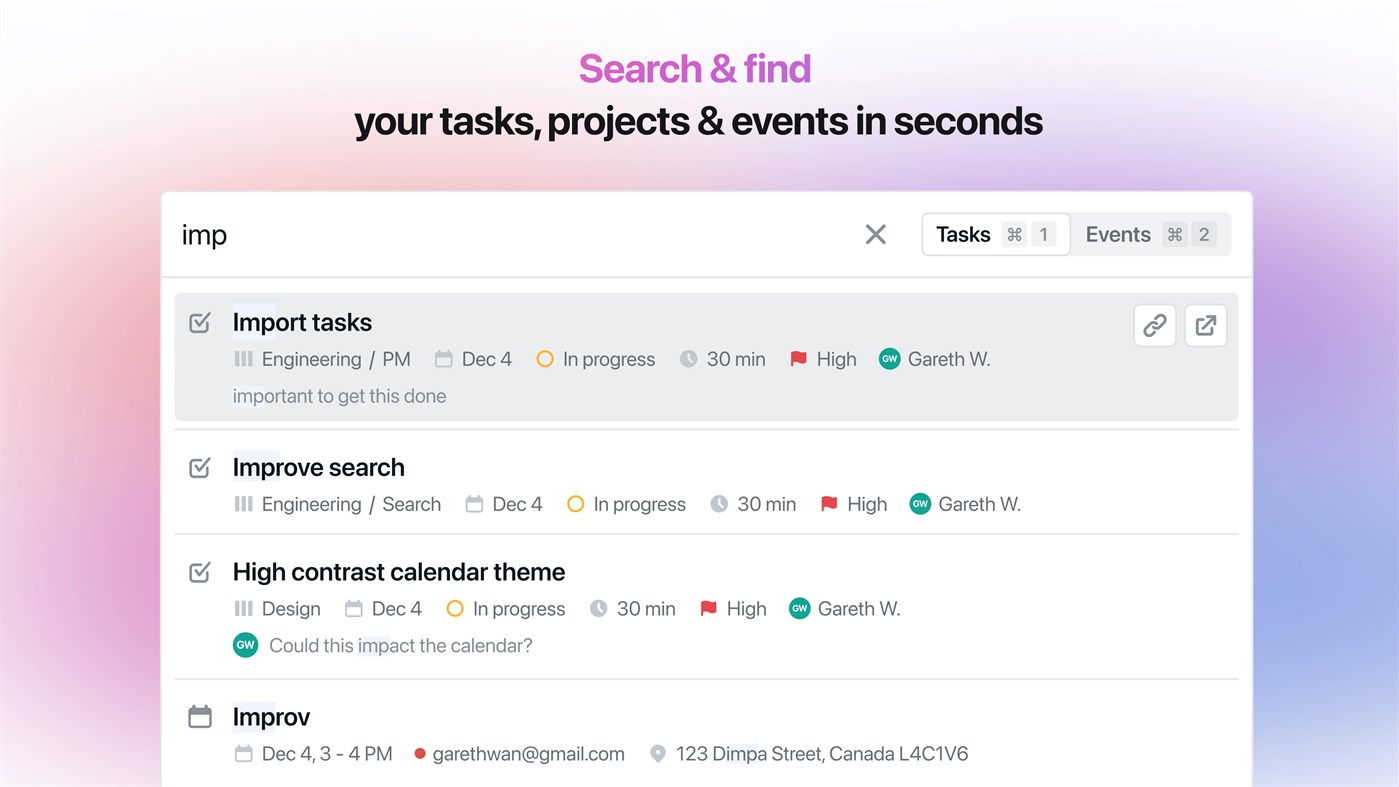Screen dimensions: 1399x787
Task: Mark Import tasks as complete
Action: [x=199, y=322]
